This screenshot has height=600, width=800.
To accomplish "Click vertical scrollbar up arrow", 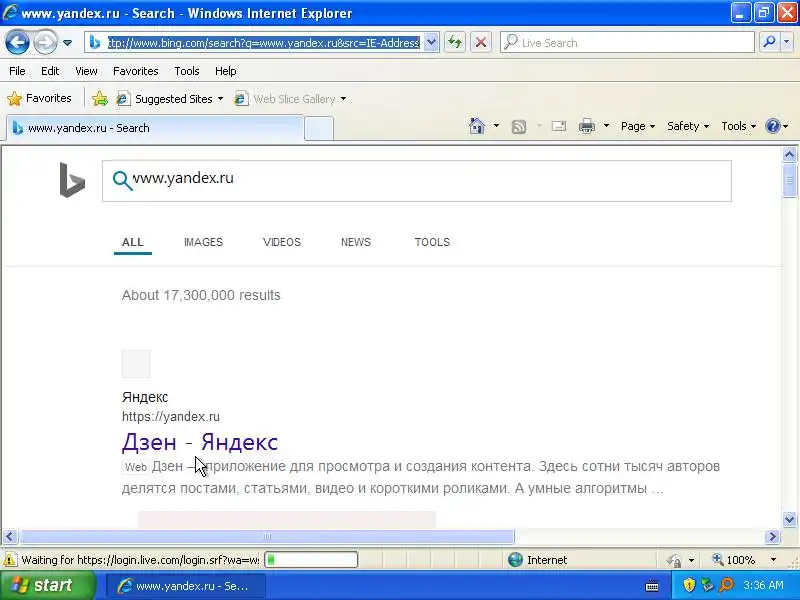I will (x=789, y=154).
